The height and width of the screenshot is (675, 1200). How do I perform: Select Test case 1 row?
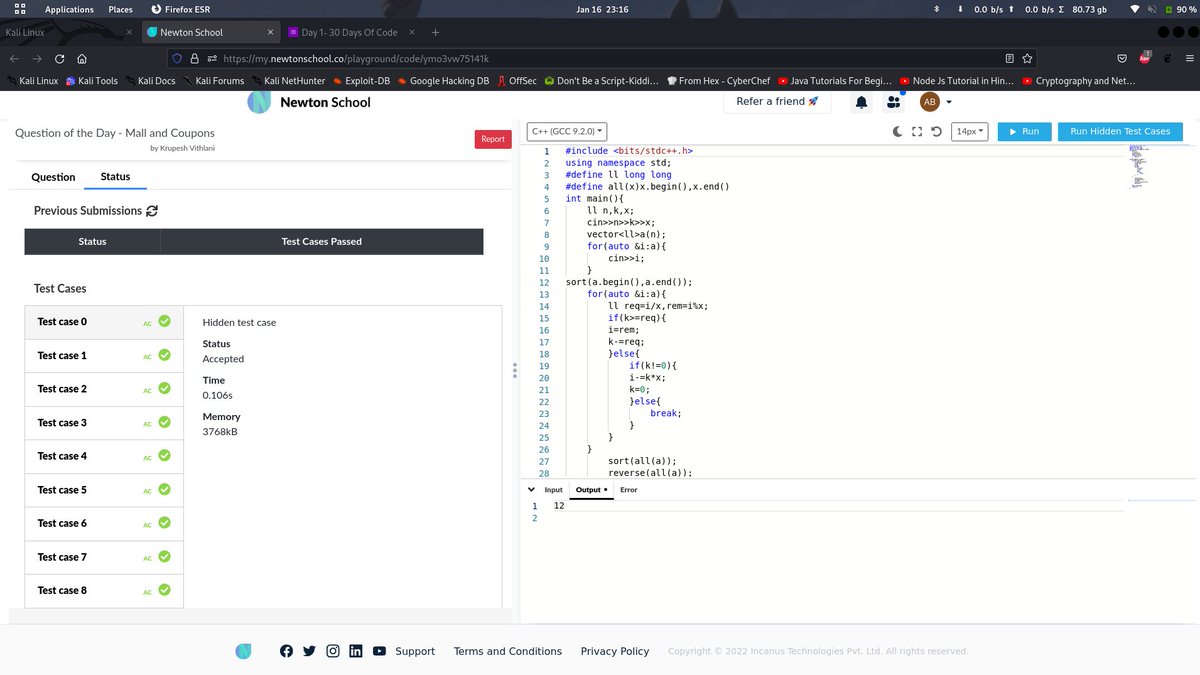coord(104,356)
